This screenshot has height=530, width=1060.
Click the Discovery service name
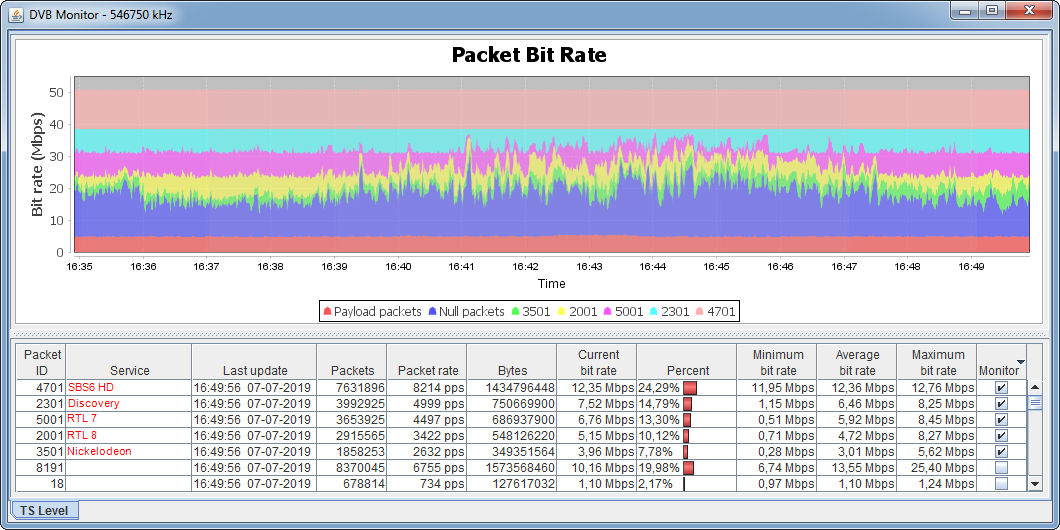(94, 404)
